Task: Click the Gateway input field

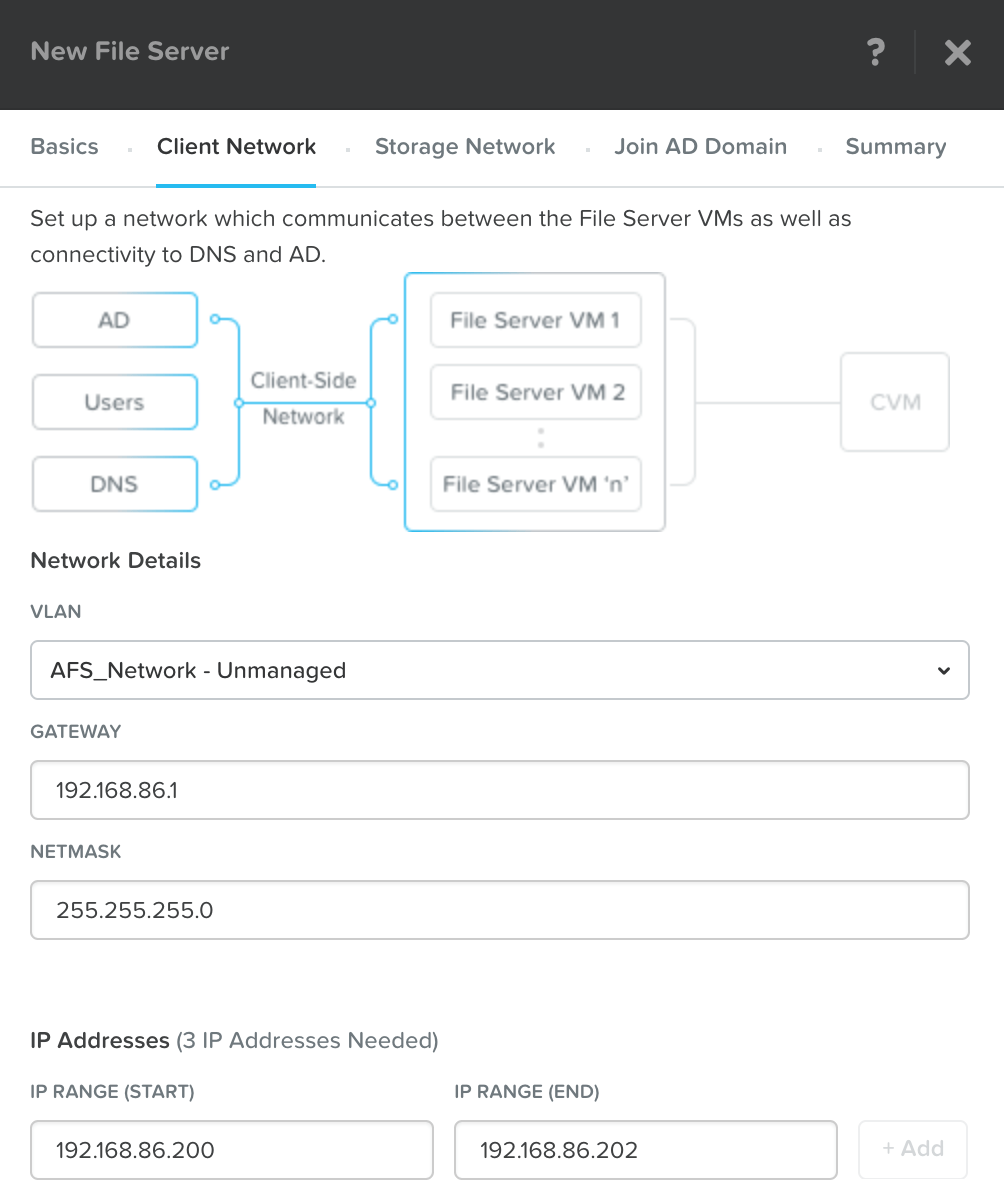Action: point(500,790)
